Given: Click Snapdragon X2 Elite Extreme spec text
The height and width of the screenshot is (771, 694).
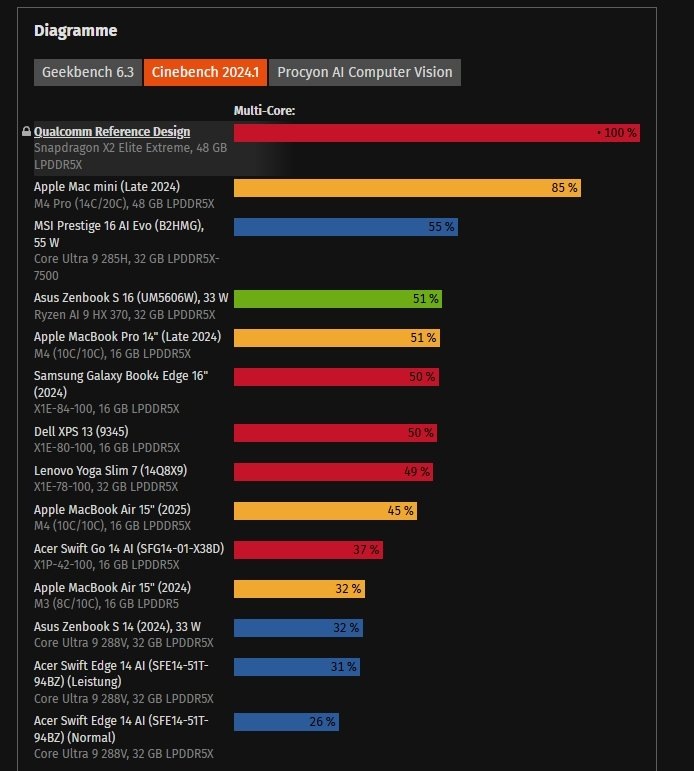Looking at the screenshot, I should [x=130, y=156].
